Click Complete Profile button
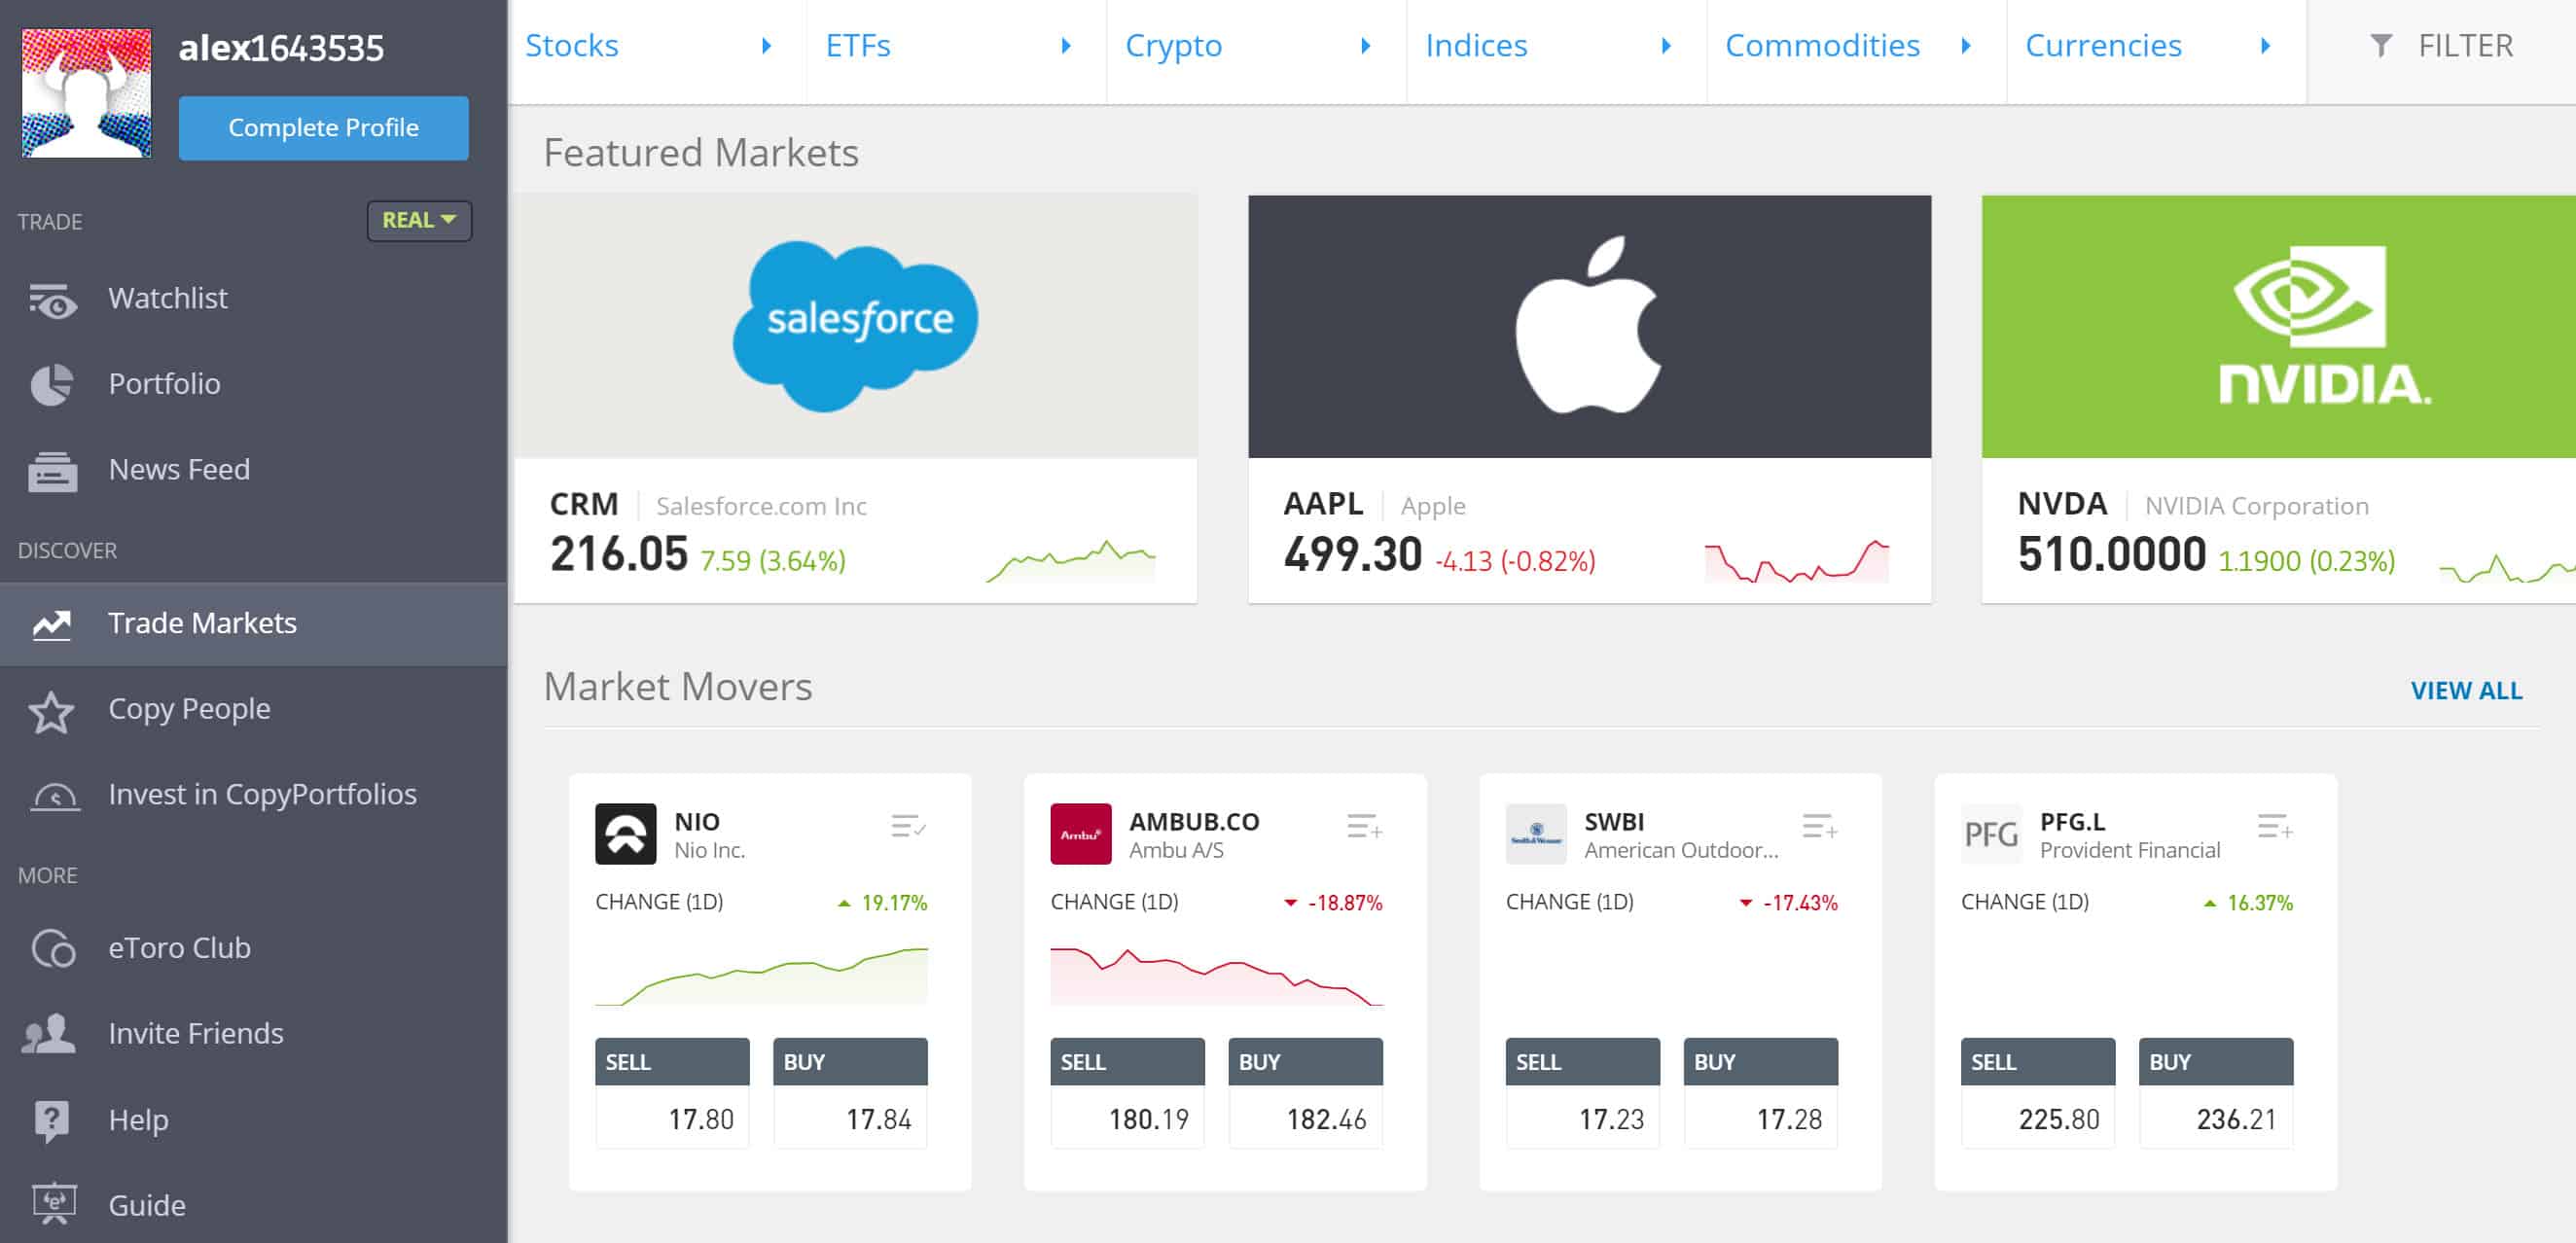 point(322,124)
